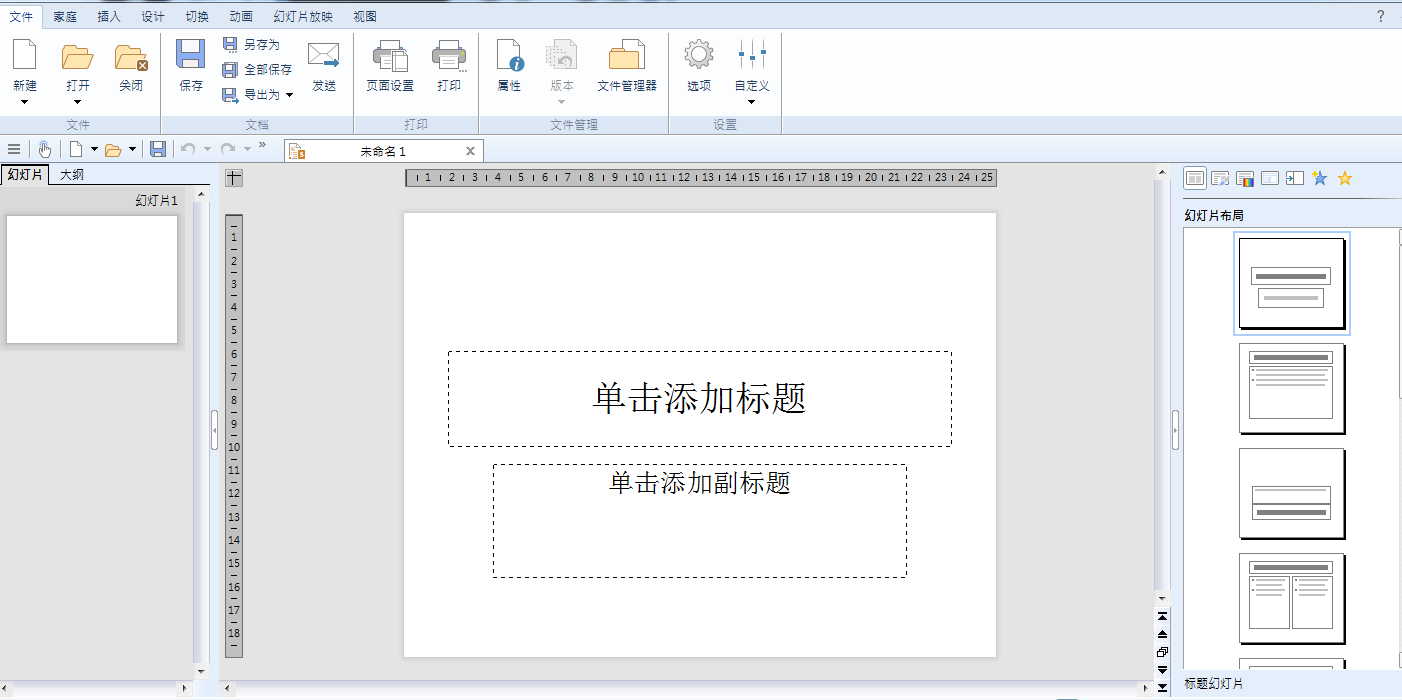Select two content columns layout thumbnail
The height and width of the screenshot is (700, 1402).
[x=1292, y=598]
